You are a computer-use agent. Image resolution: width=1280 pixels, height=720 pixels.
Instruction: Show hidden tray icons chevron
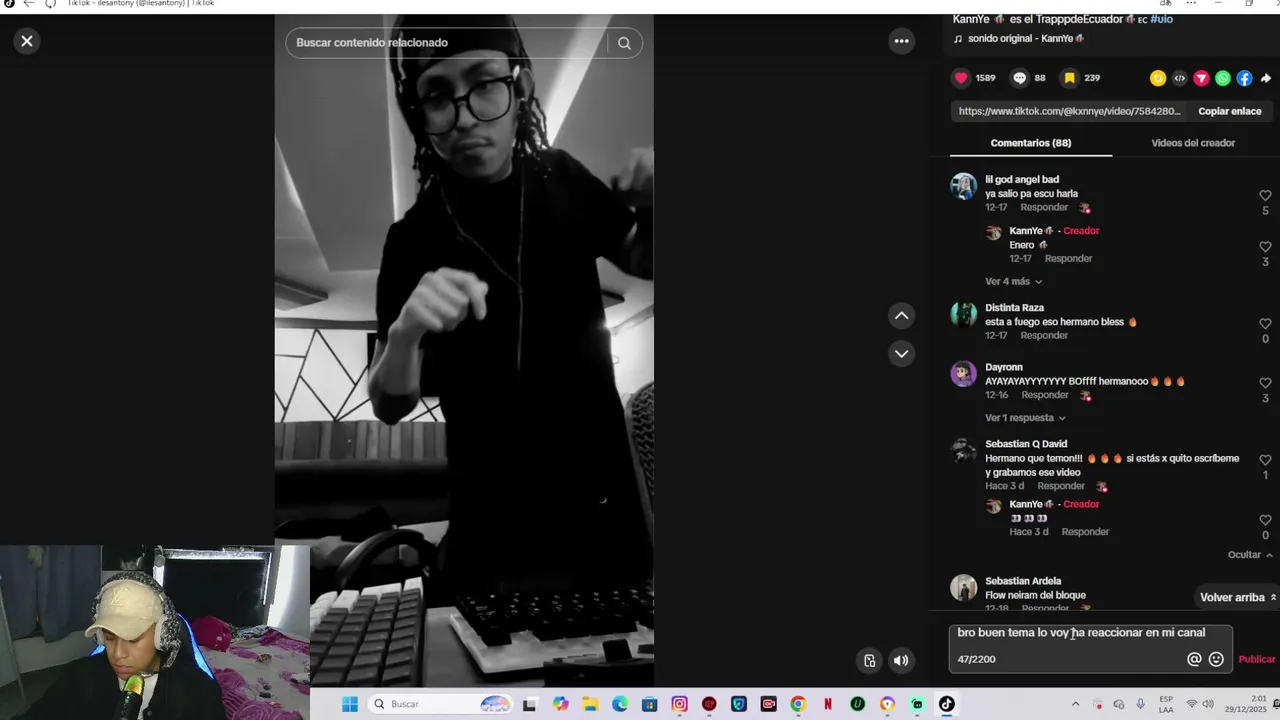tap(1076, 704)
